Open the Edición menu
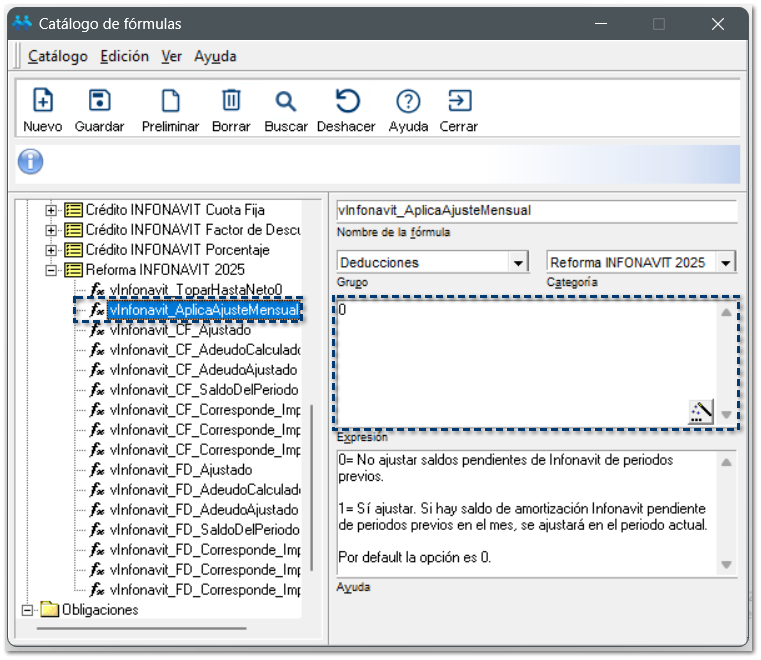 [x=124, y=57]
